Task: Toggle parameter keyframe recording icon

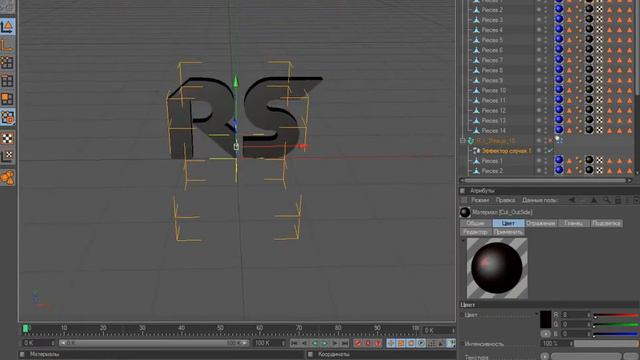Action: [x=421, y=343]
